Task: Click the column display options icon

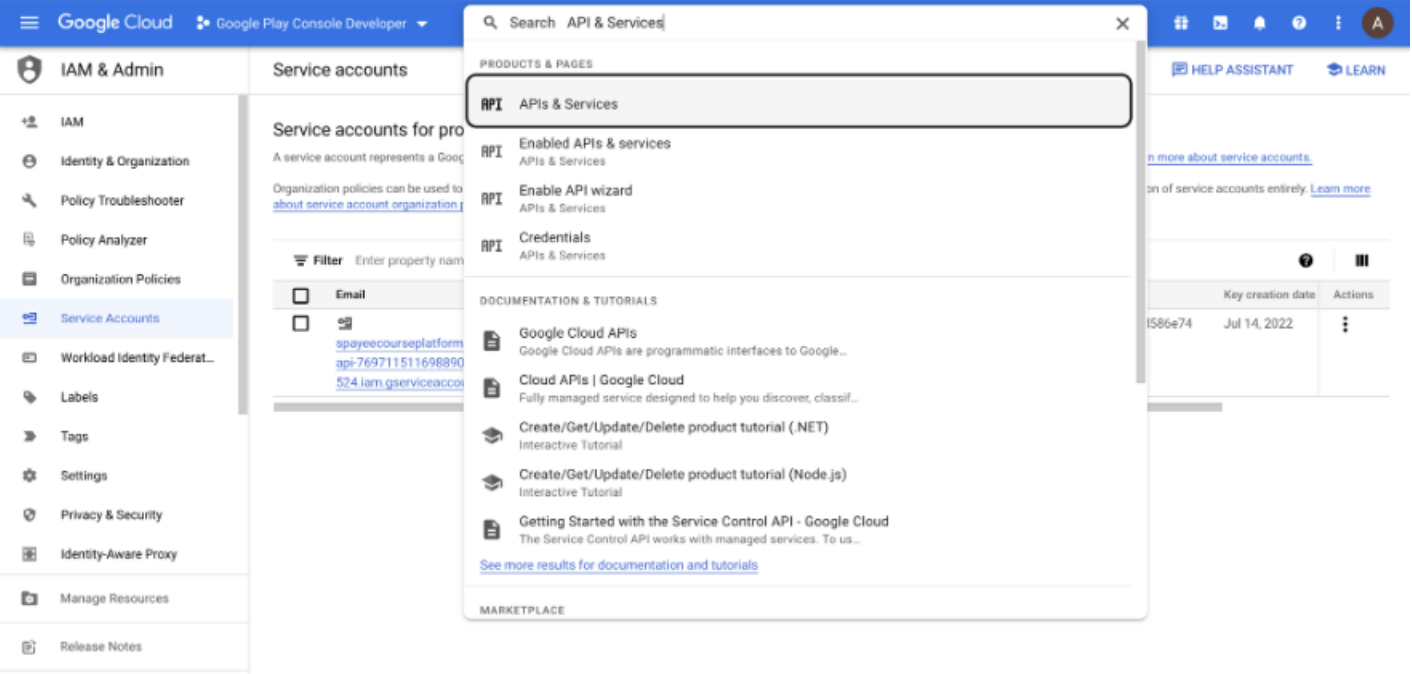Action: 1361,260
